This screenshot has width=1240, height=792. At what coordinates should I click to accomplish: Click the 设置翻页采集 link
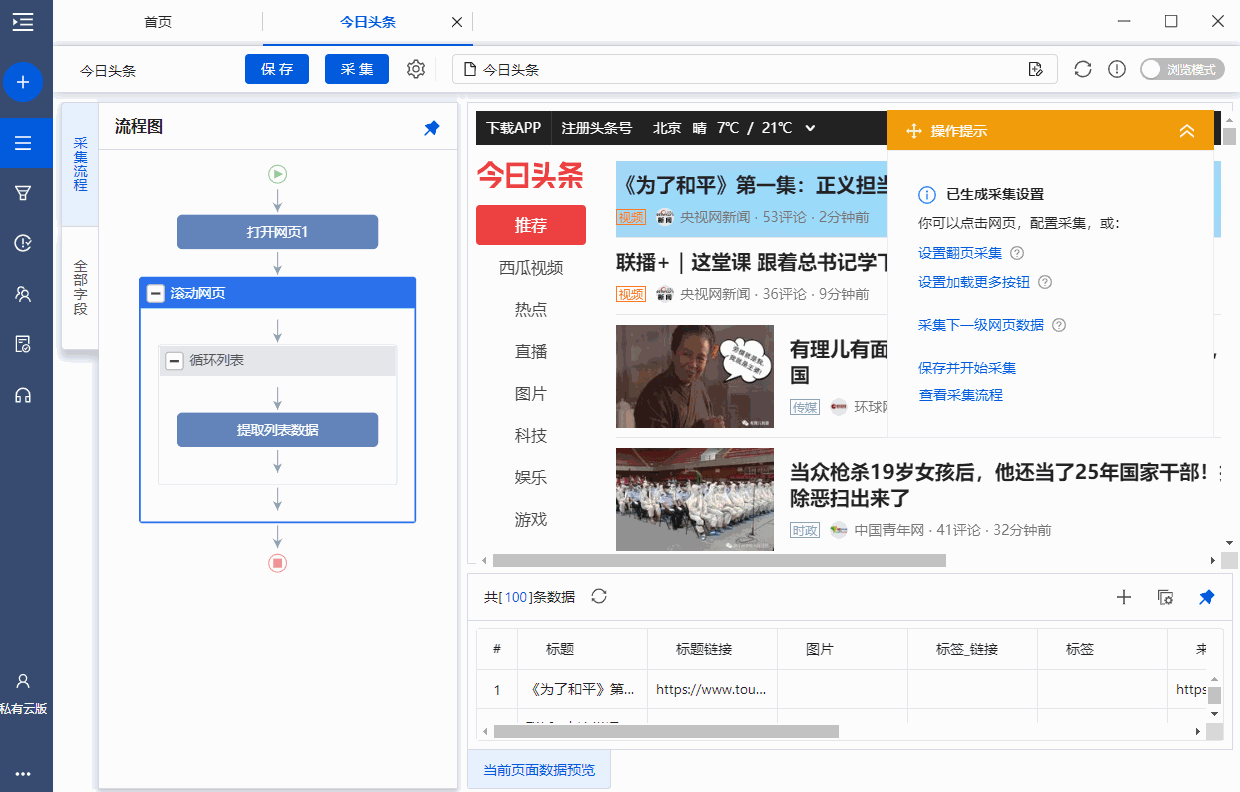tap(960, 253)
